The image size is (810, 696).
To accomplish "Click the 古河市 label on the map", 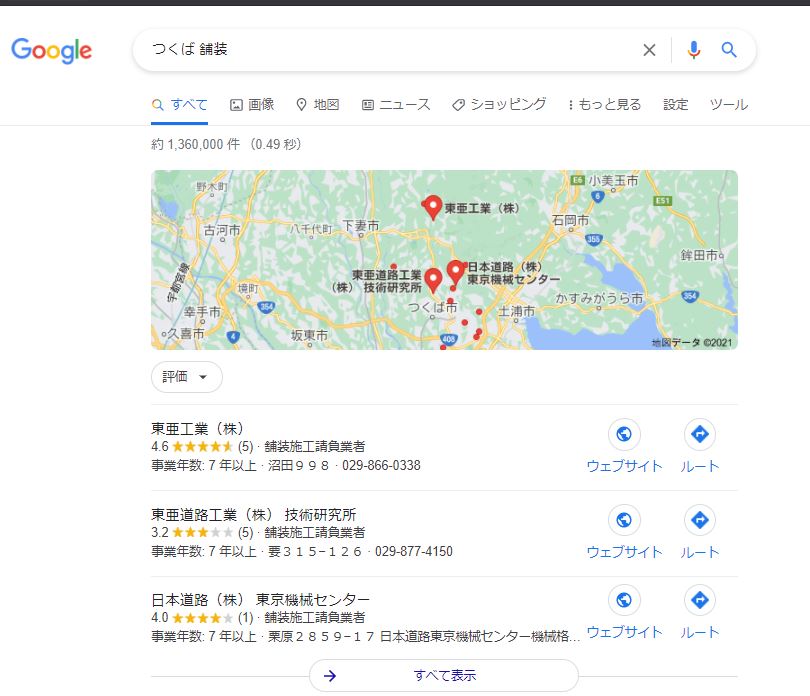I will (222, 230).
